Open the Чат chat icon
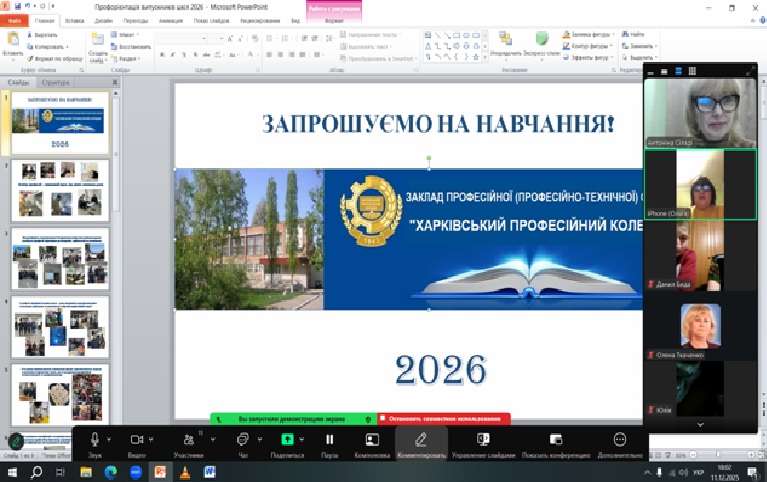 (x=242, y=440)
